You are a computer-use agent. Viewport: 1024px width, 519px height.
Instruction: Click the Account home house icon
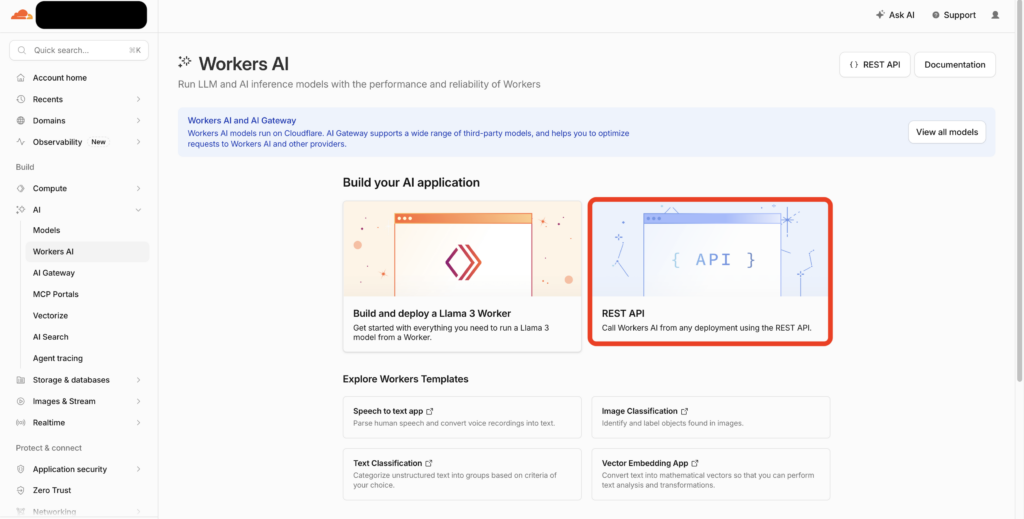21,78
